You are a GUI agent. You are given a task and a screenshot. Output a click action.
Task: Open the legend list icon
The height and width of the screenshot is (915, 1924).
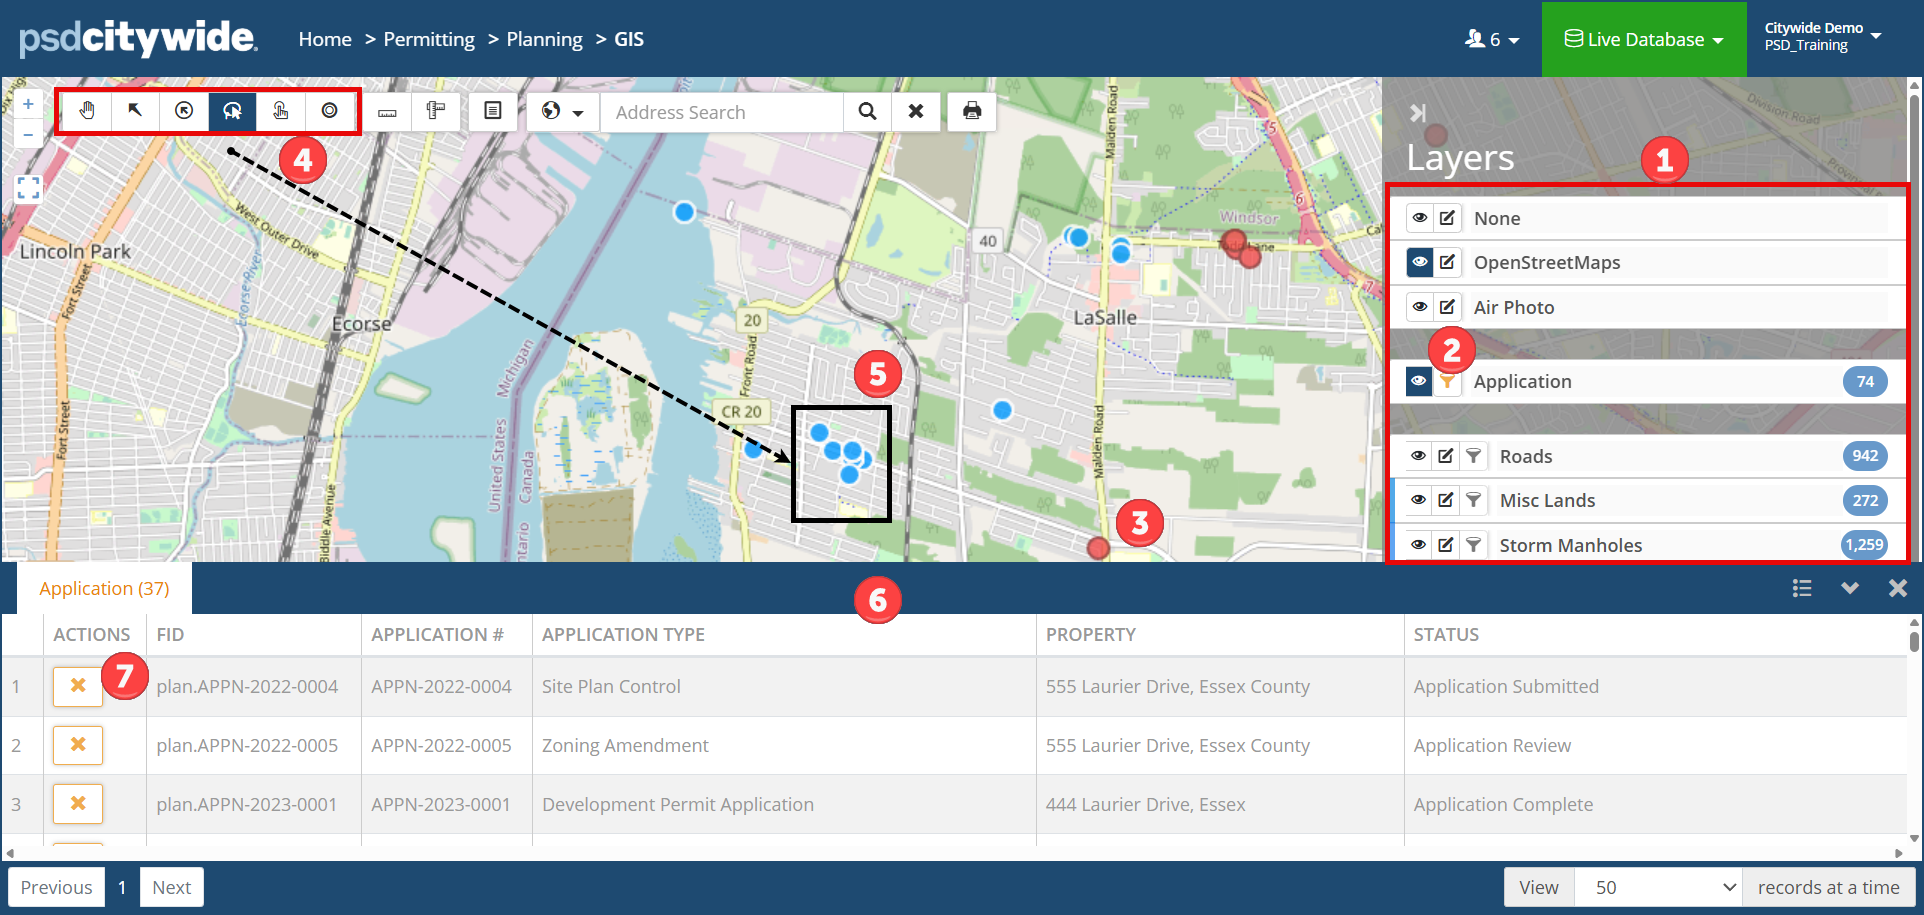click(492, 111)
